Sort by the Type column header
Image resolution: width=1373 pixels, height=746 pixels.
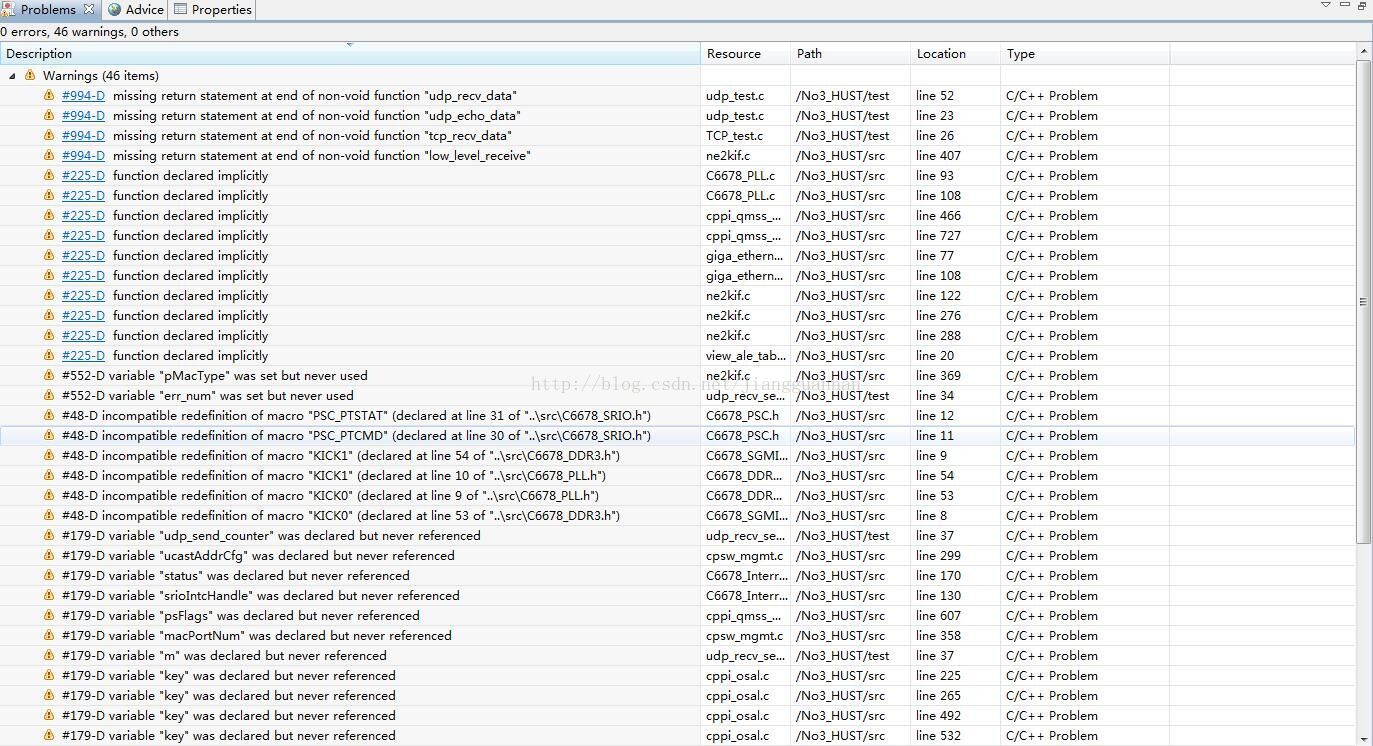point(1085,54)
